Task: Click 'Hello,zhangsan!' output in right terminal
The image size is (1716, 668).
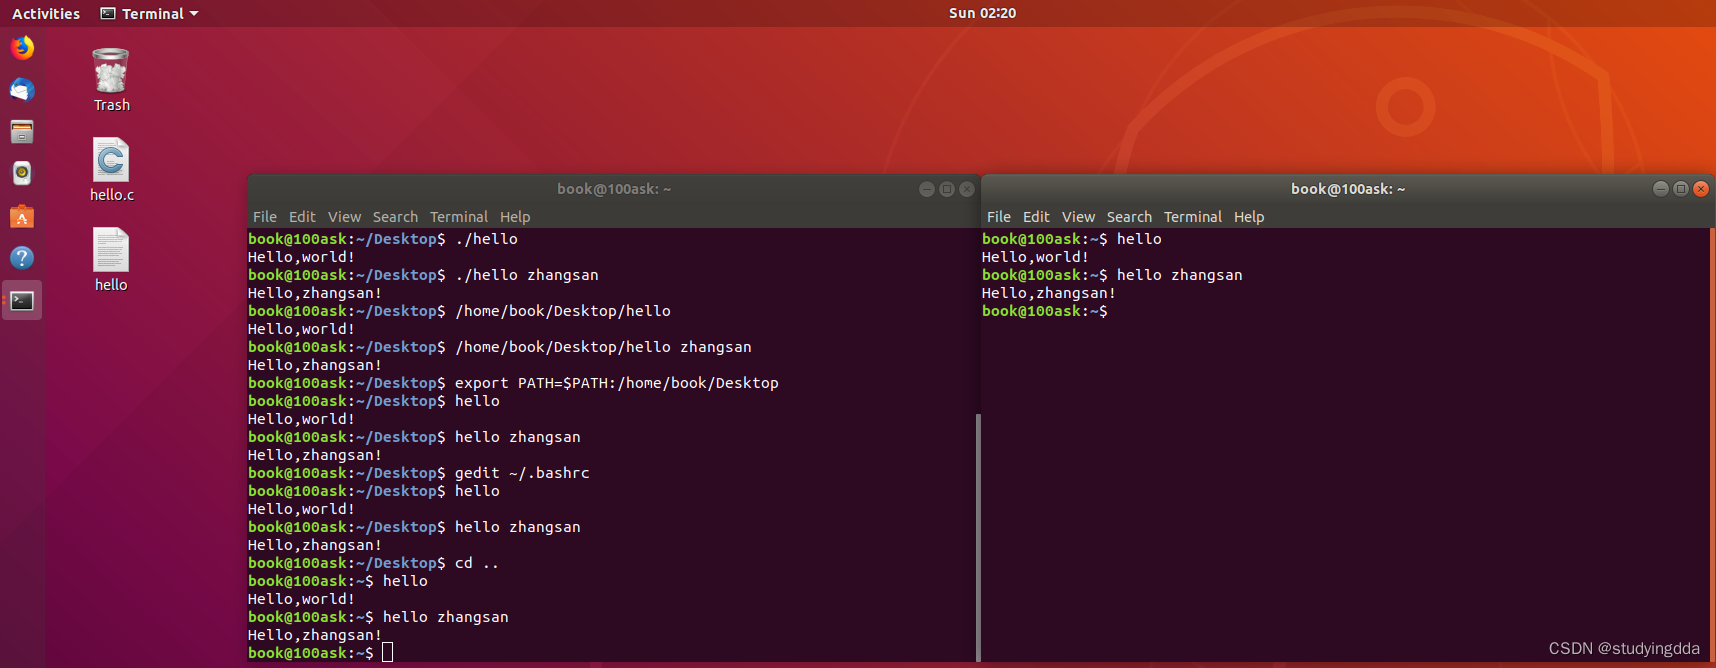Action: point(1049,293)
